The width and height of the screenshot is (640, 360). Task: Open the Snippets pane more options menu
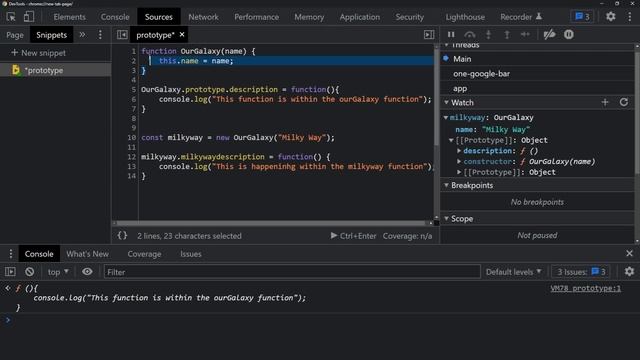[100, 35]
